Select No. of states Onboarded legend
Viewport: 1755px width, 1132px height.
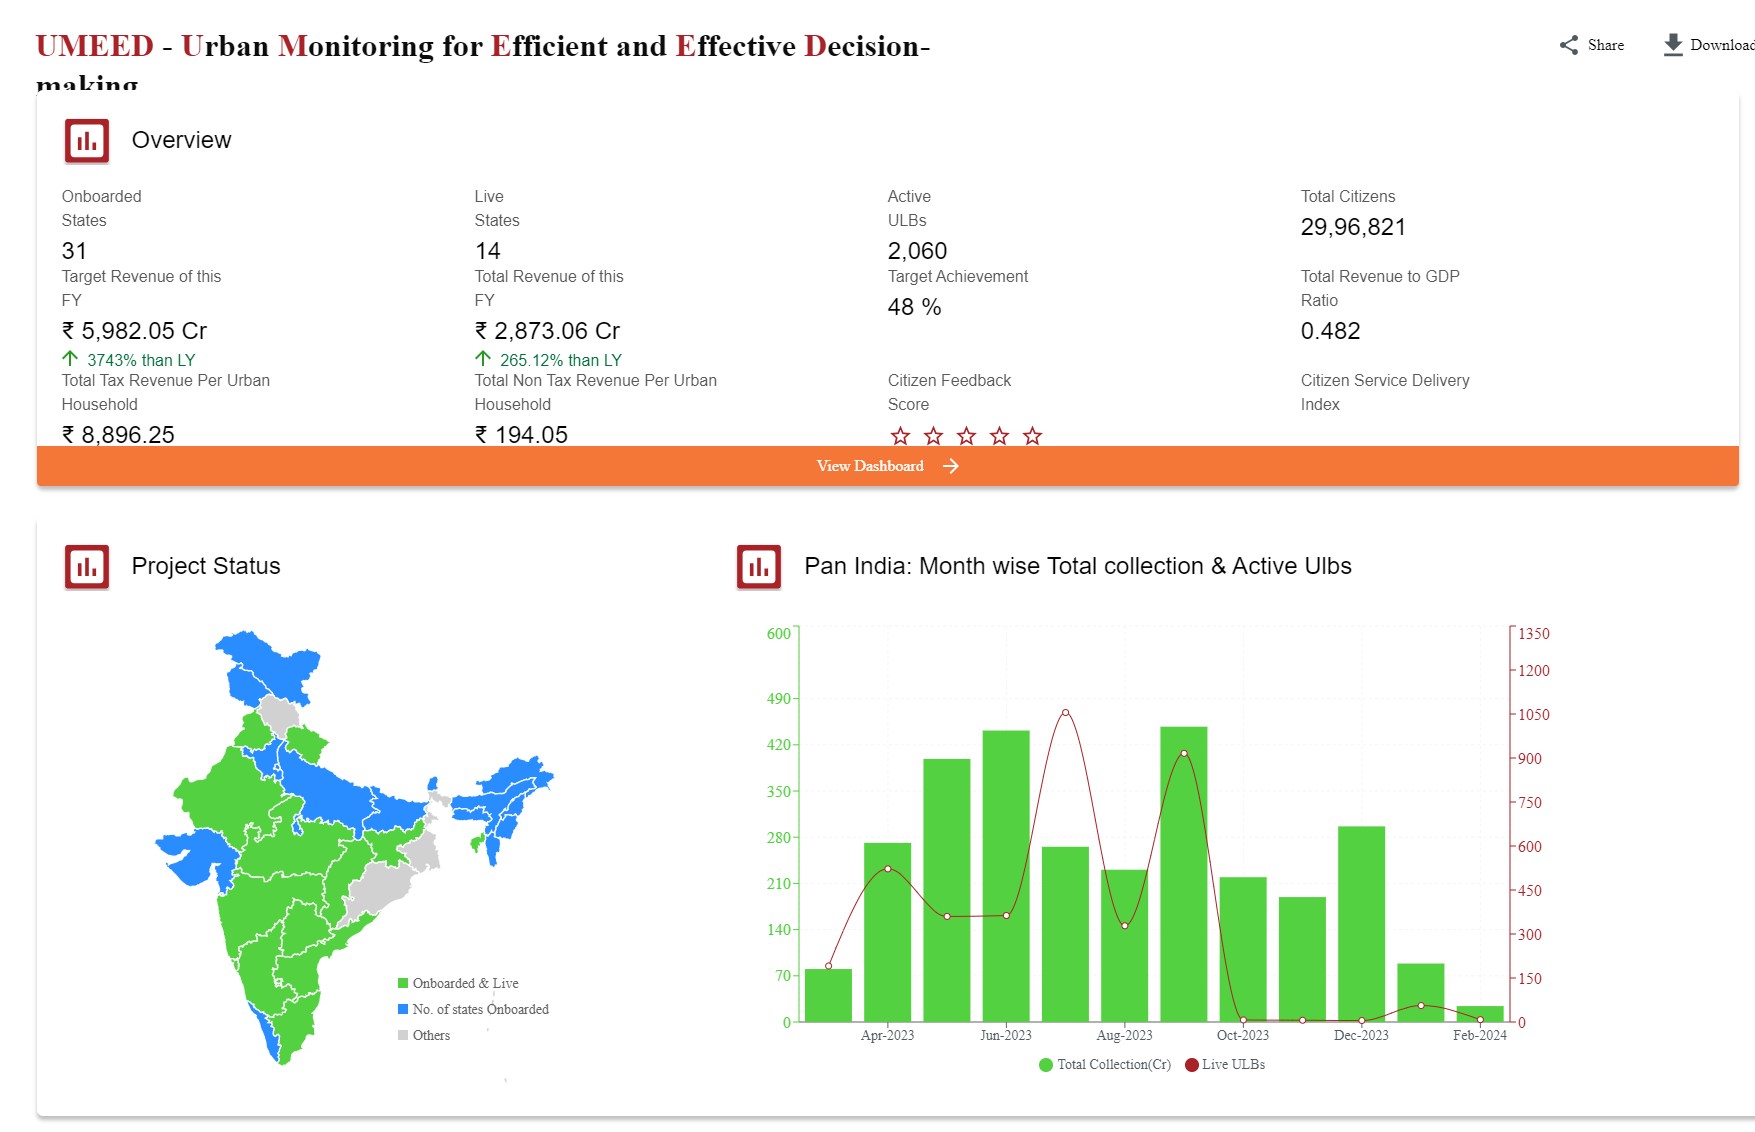pyautogui.click(x=473, y=1010)
